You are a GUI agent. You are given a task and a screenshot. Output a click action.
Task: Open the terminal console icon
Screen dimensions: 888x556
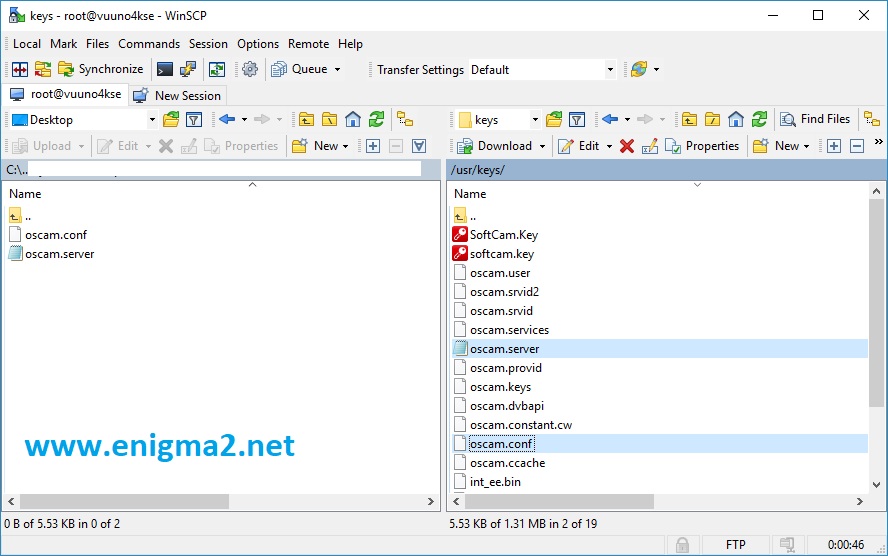[165, 69]
